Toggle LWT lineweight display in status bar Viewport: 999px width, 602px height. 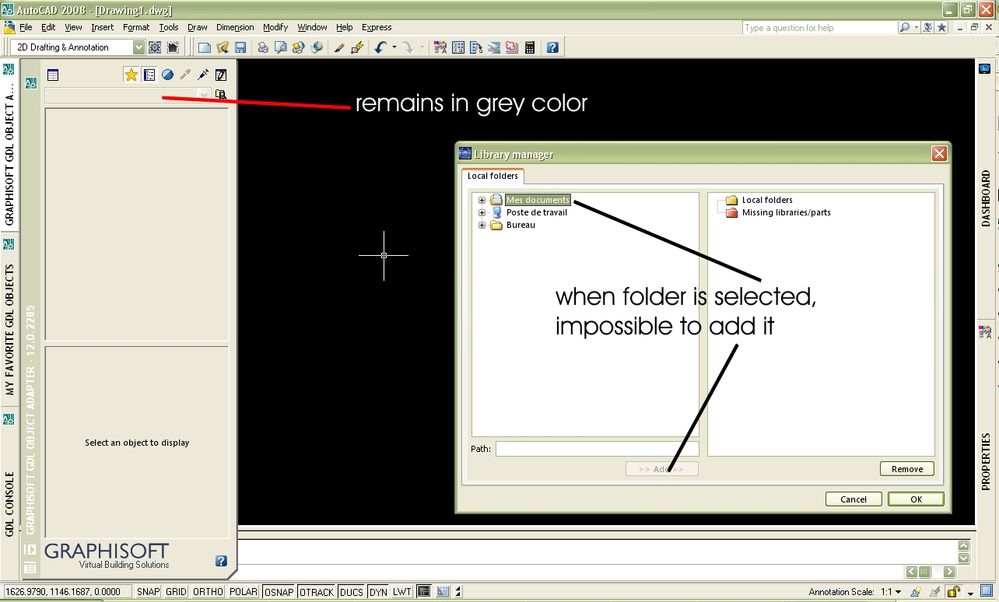(x=402, y=592)
